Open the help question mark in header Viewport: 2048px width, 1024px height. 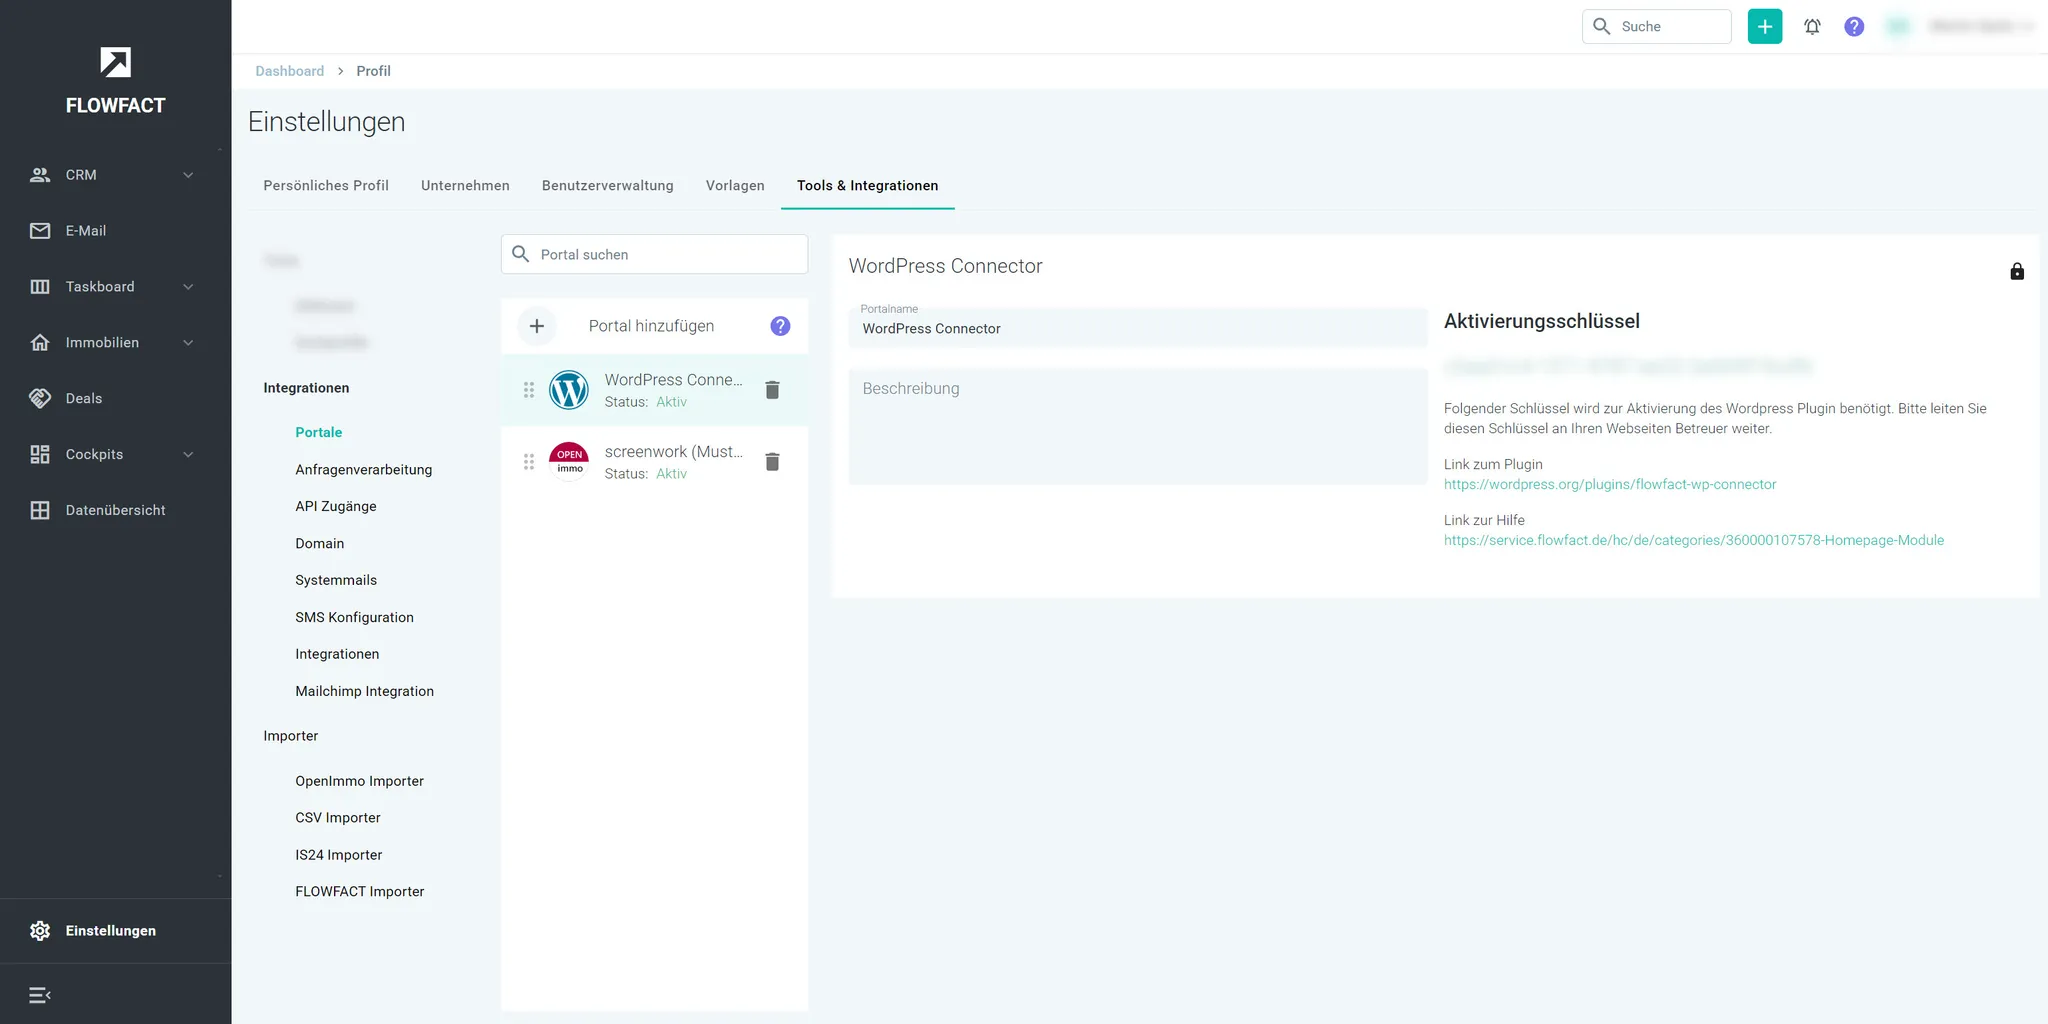[1854, 27]
